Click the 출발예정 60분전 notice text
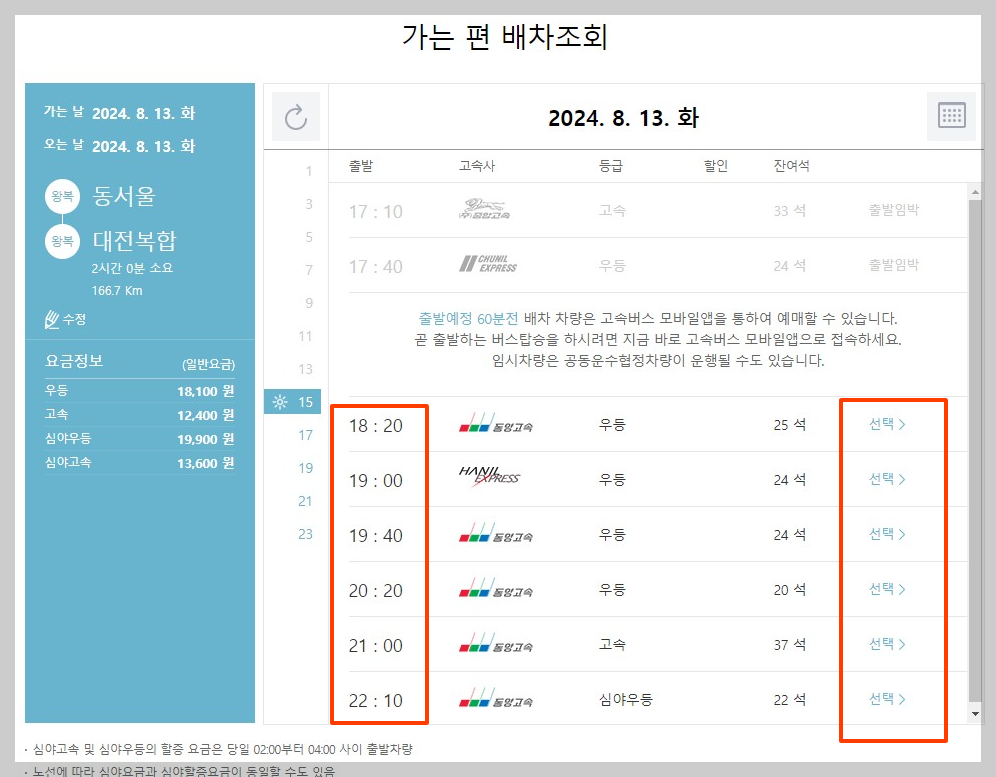Screen dimensions: 996x777 (x=468, y=318)
